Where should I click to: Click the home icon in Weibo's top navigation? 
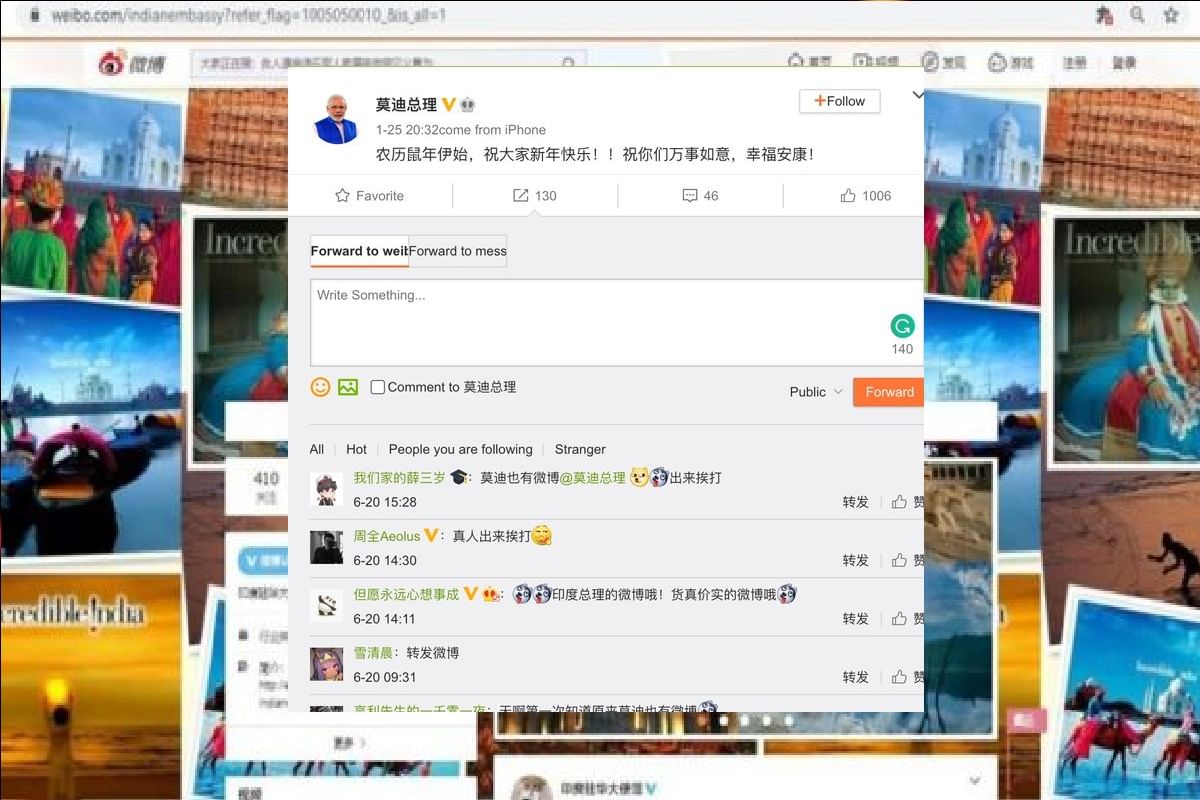click(x=797, y=59)
